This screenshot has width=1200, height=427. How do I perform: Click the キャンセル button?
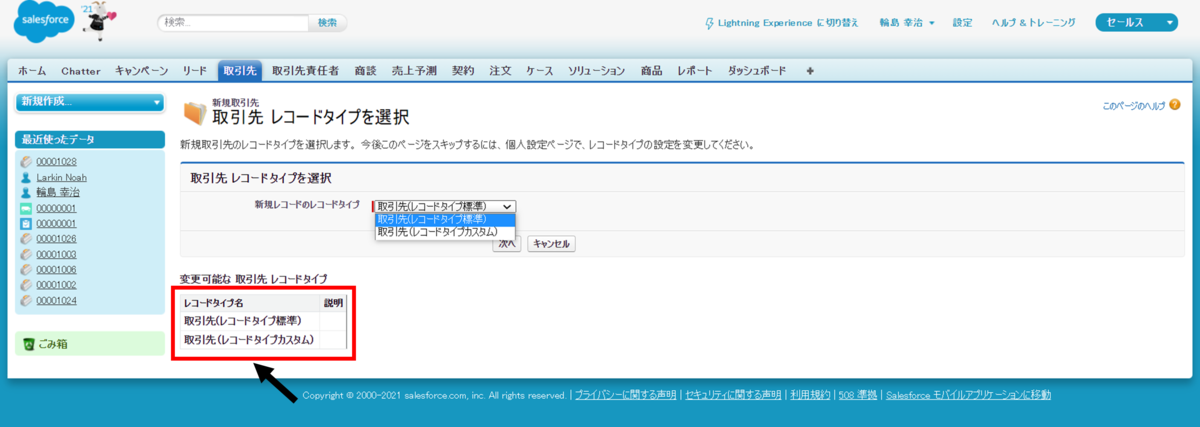(x=550, y=244)
